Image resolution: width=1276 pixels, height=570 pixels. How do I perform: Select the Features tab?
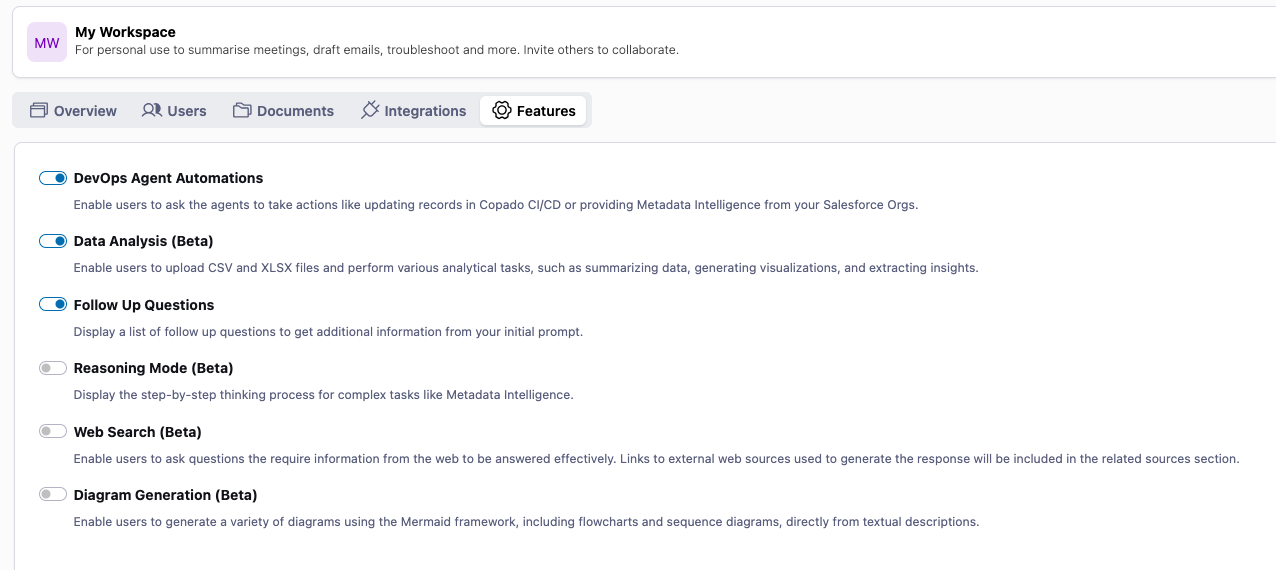tap(533, 110)
